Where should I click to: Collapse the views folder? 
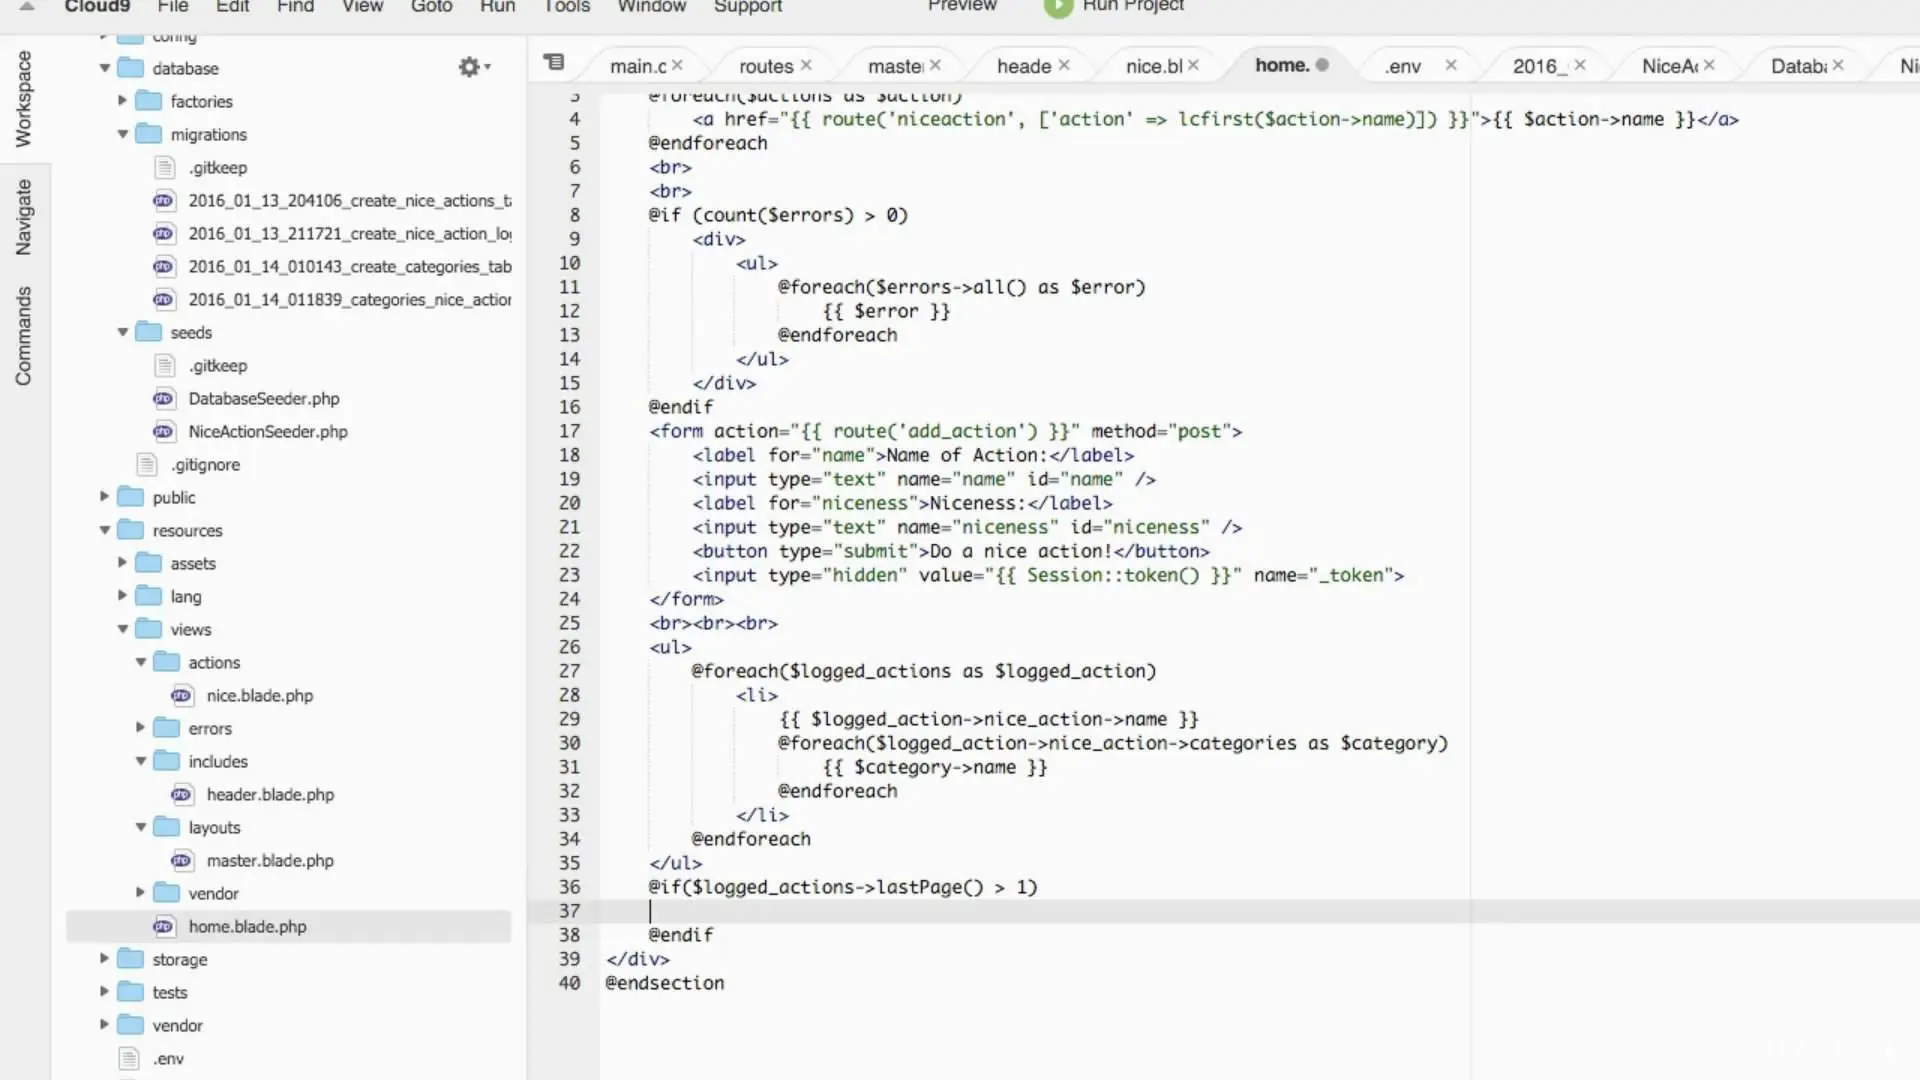coord(122,629)
